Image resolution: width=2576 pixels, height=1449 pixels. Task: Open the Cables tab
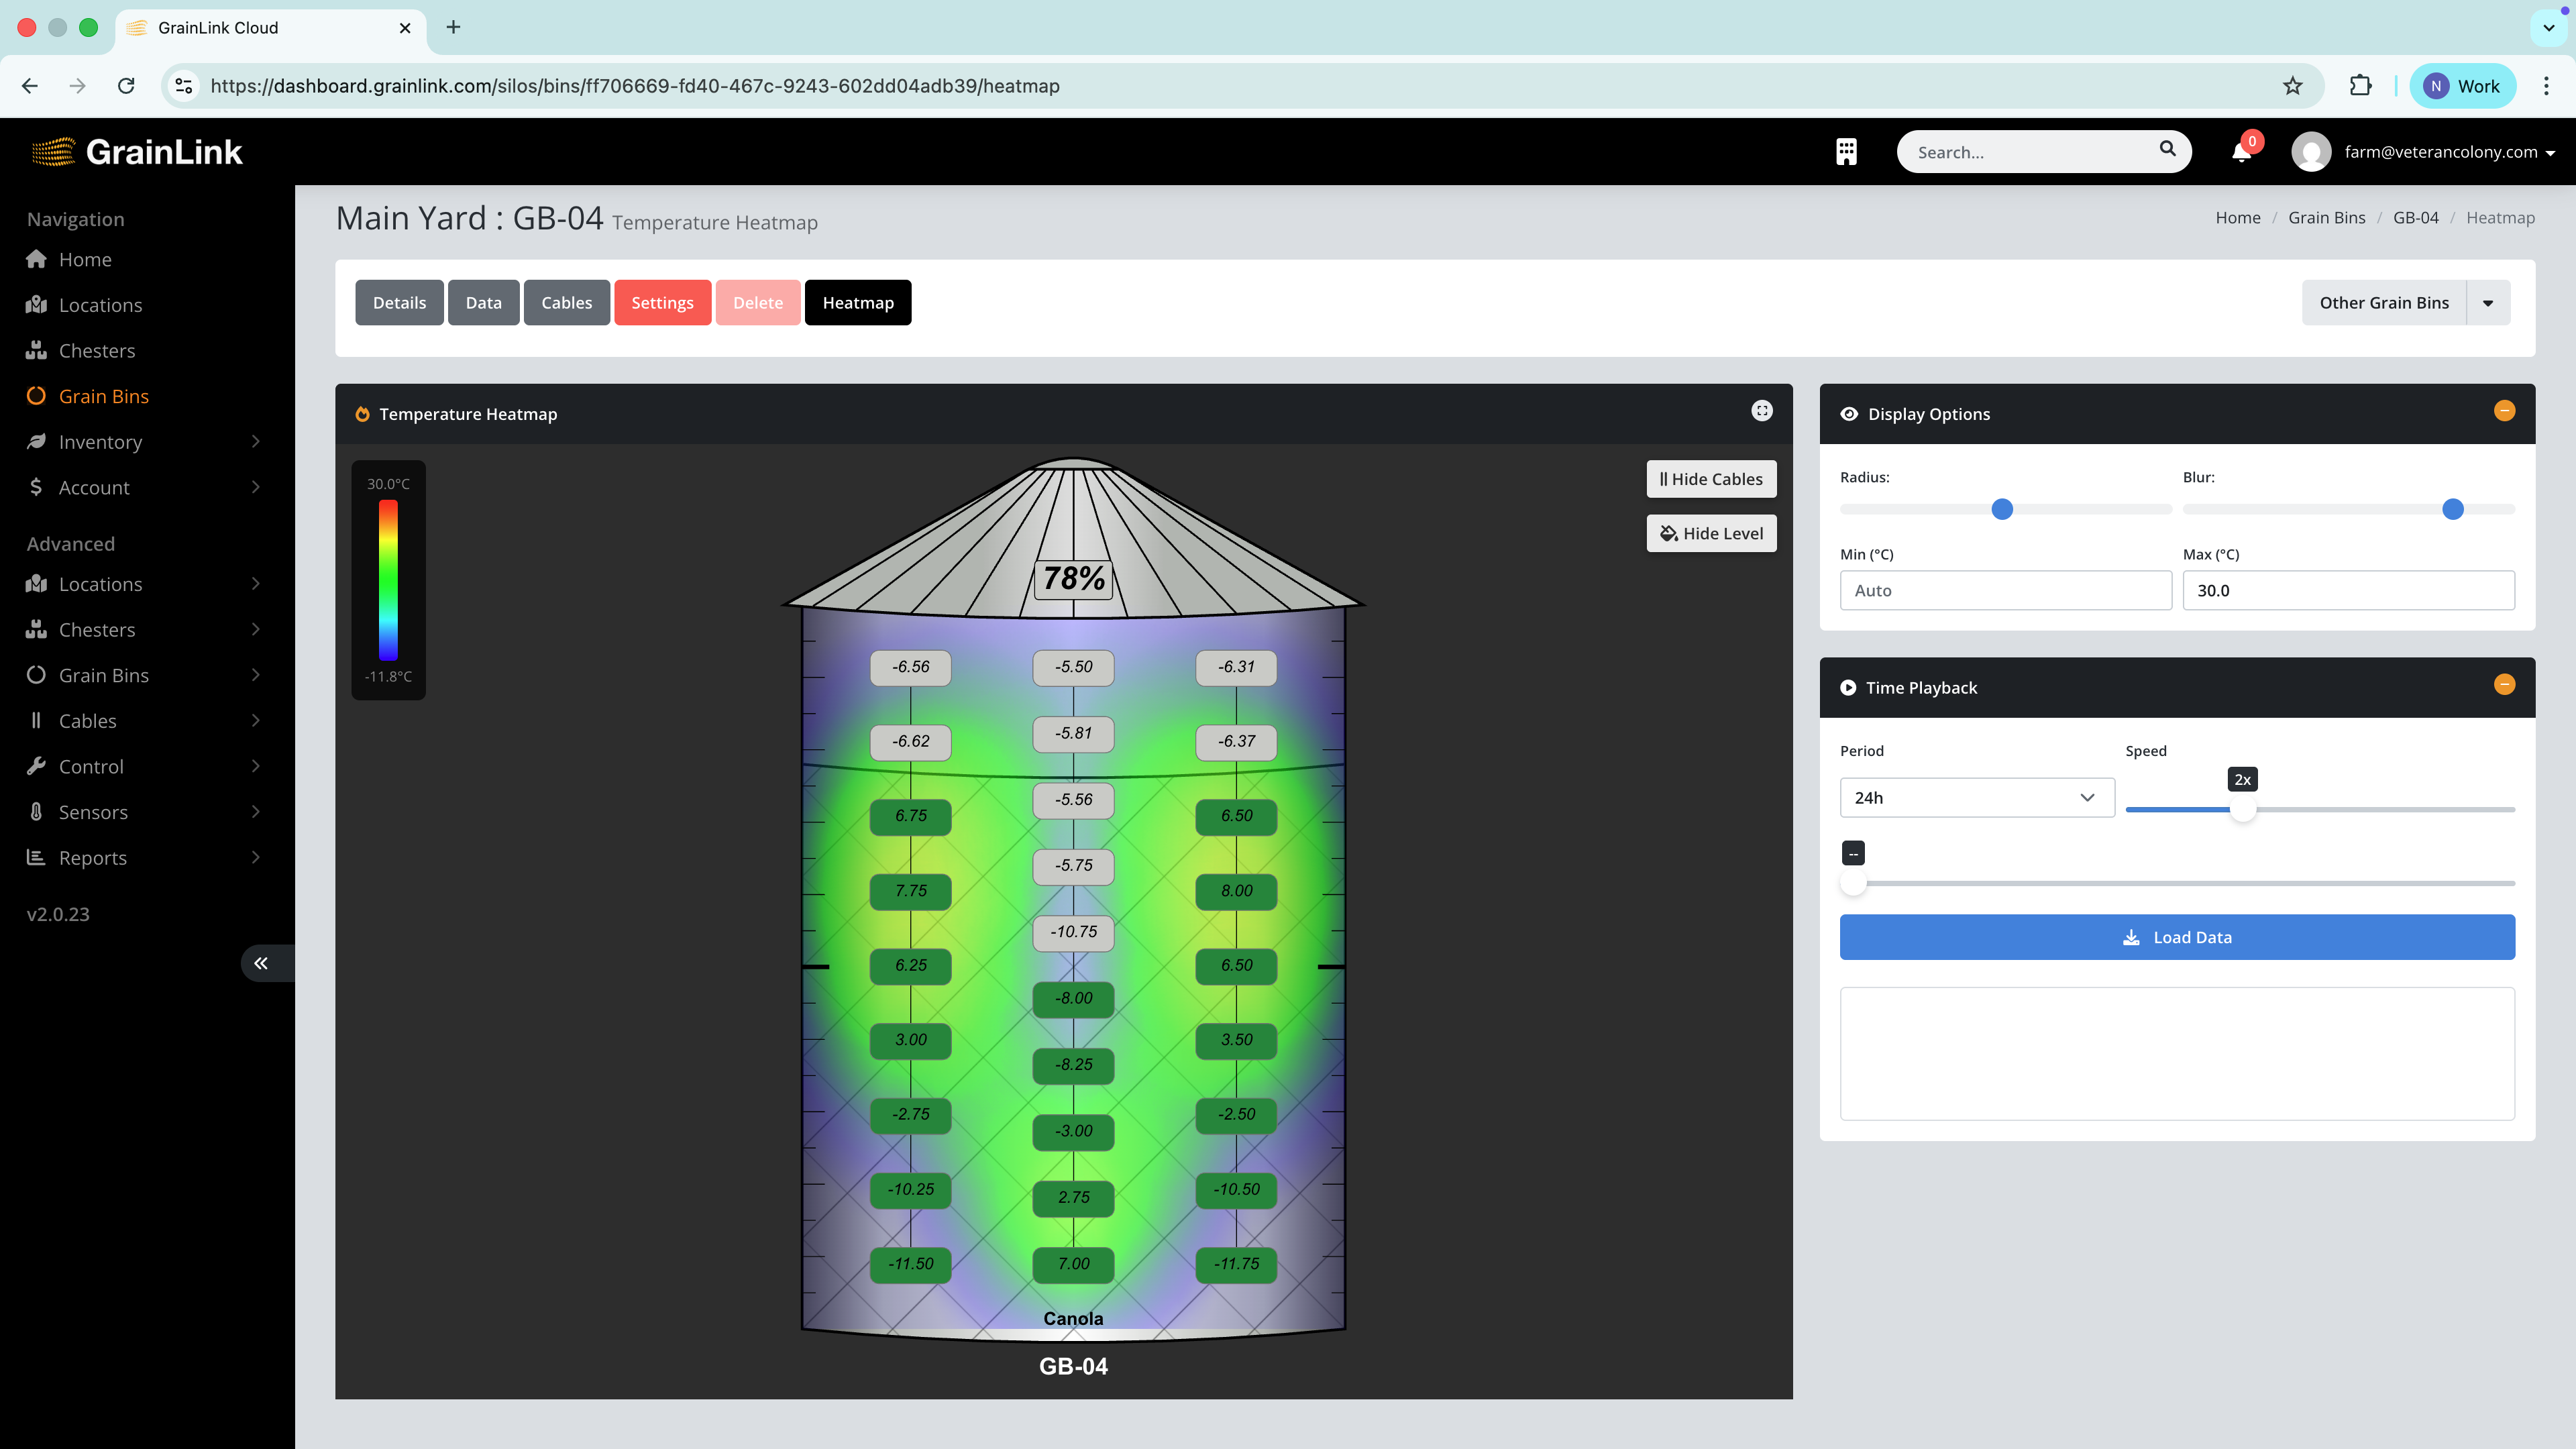566,302
